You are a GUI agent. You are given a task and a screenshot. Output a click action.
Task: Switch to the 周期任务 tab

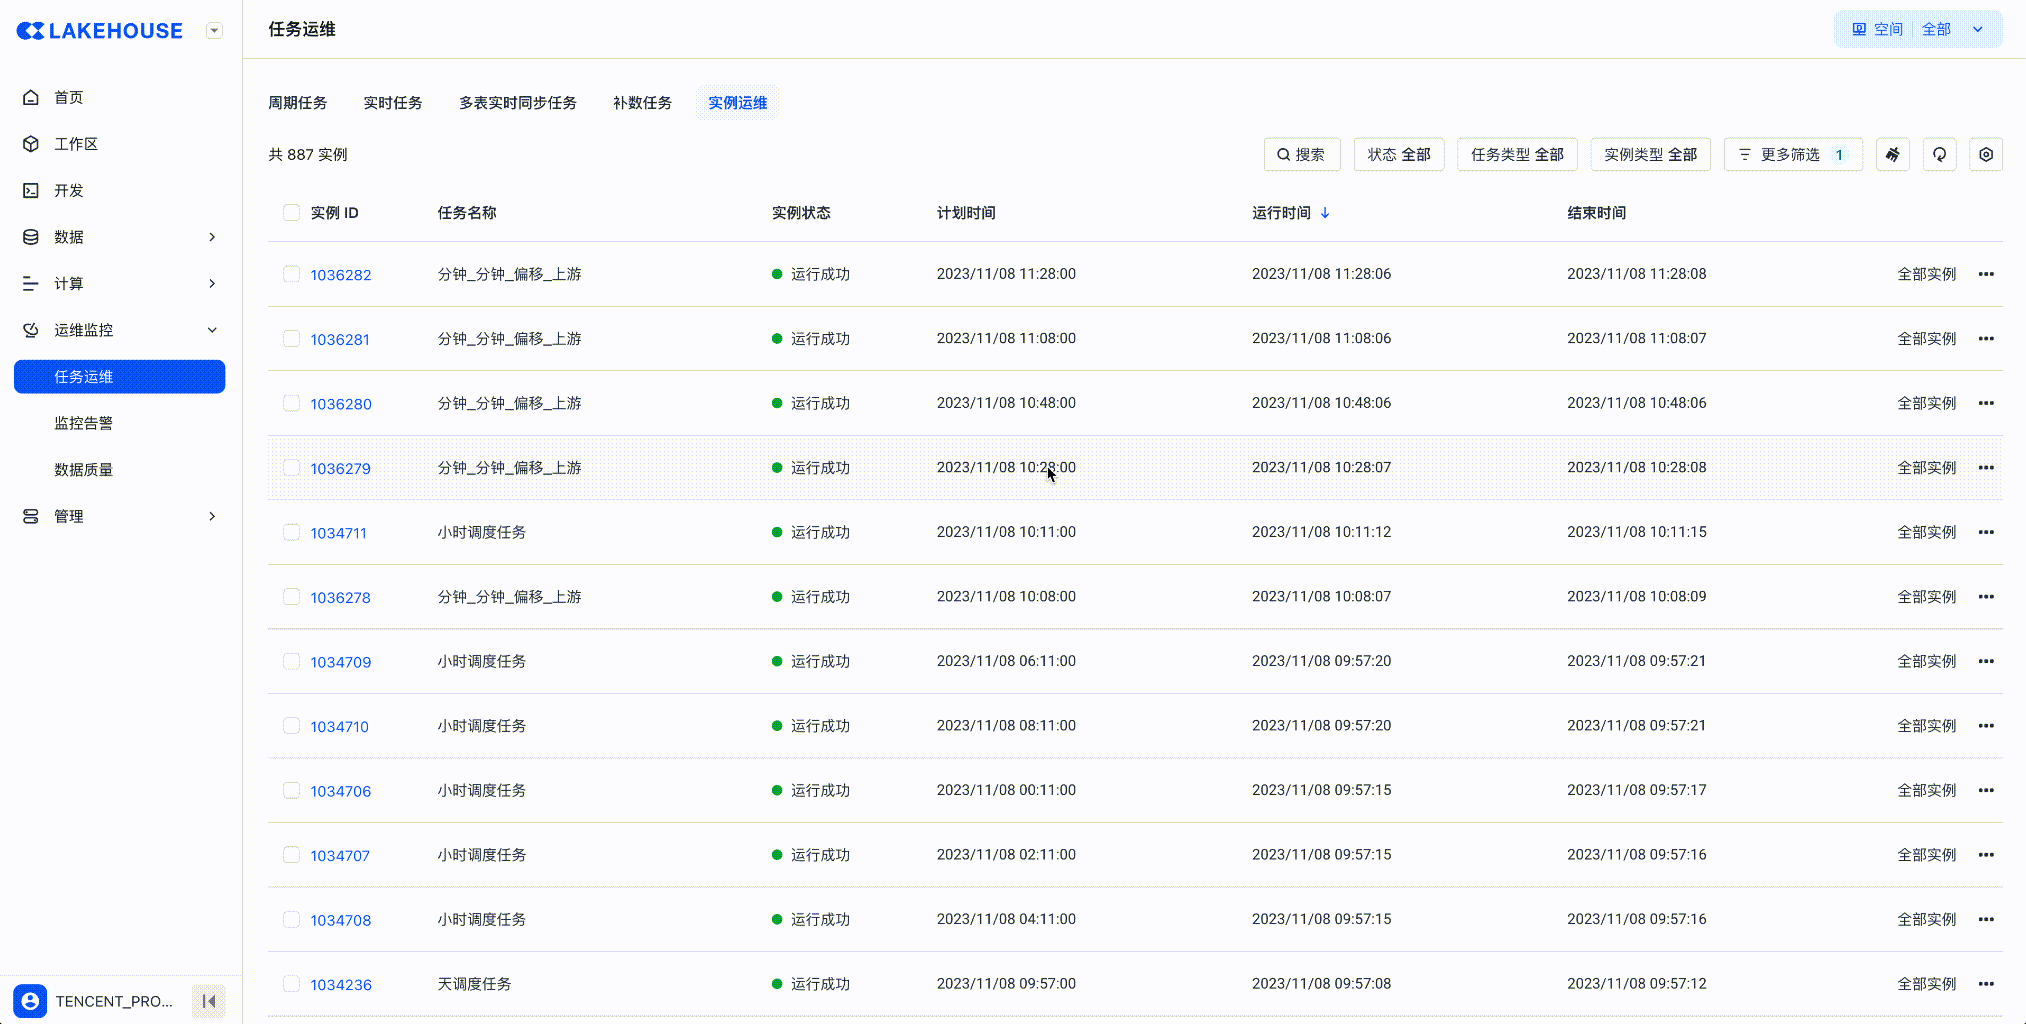click(297, 103)
